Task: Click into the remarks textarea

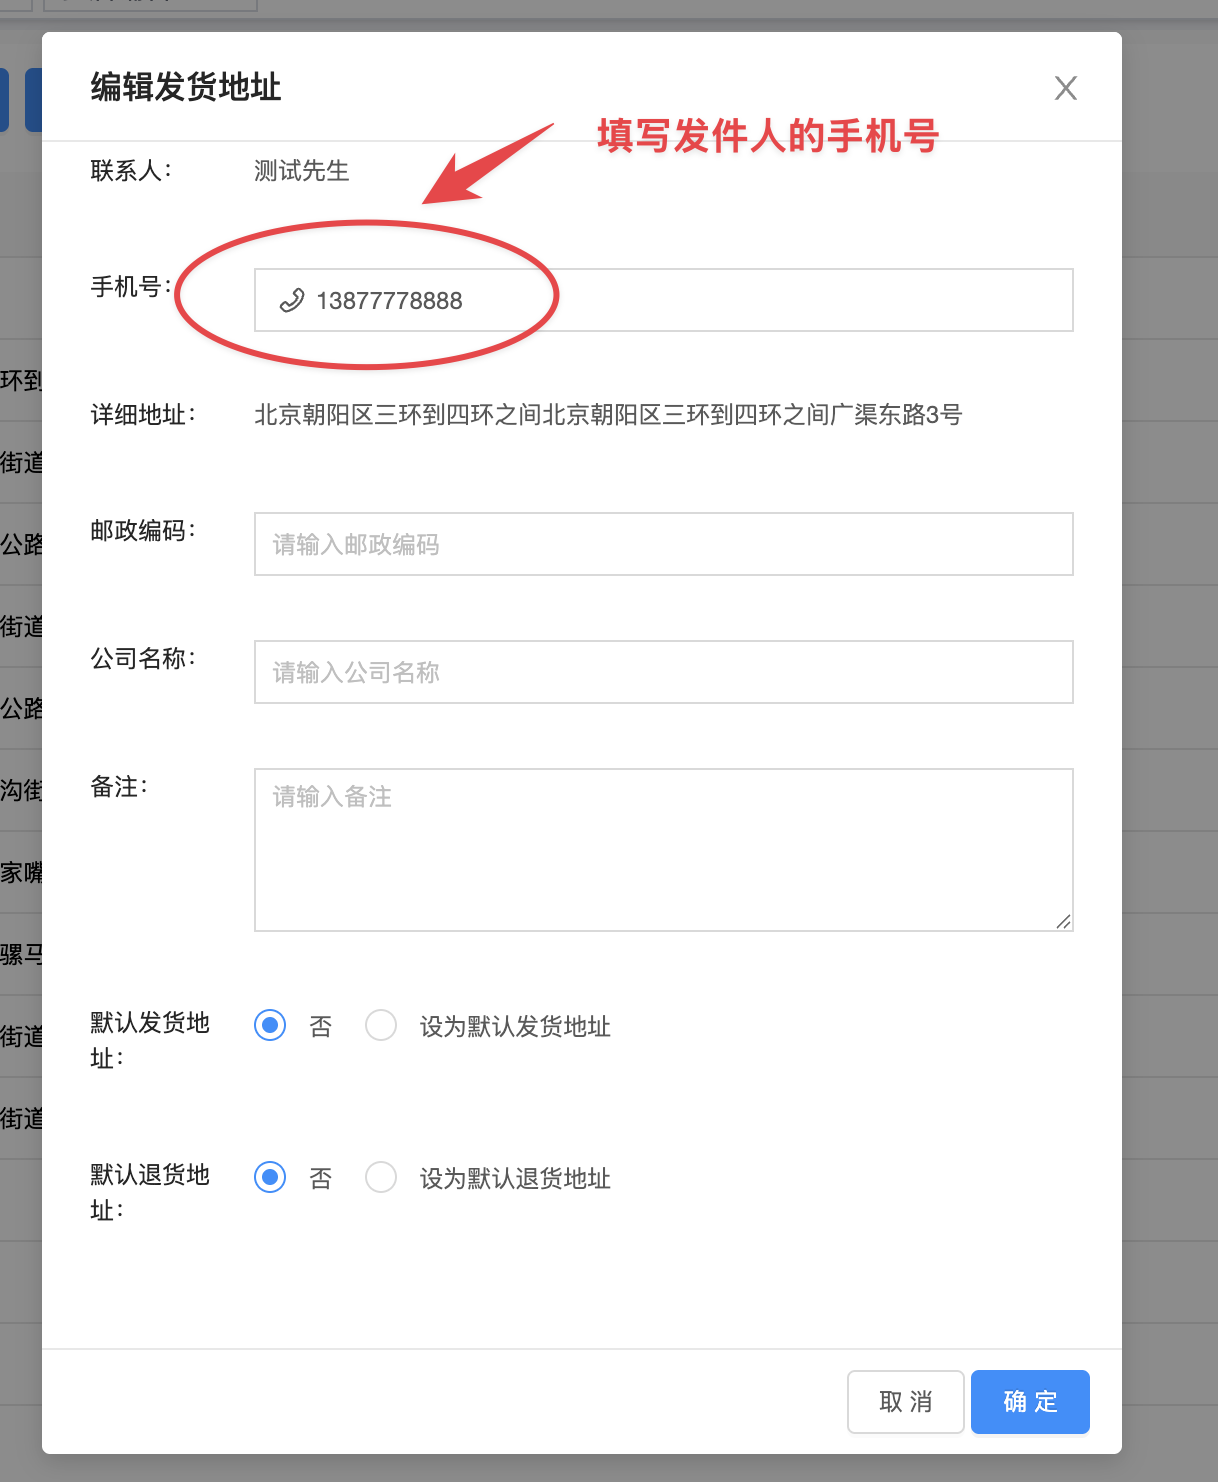Action: pyautogui.click(x=663, y=849)
